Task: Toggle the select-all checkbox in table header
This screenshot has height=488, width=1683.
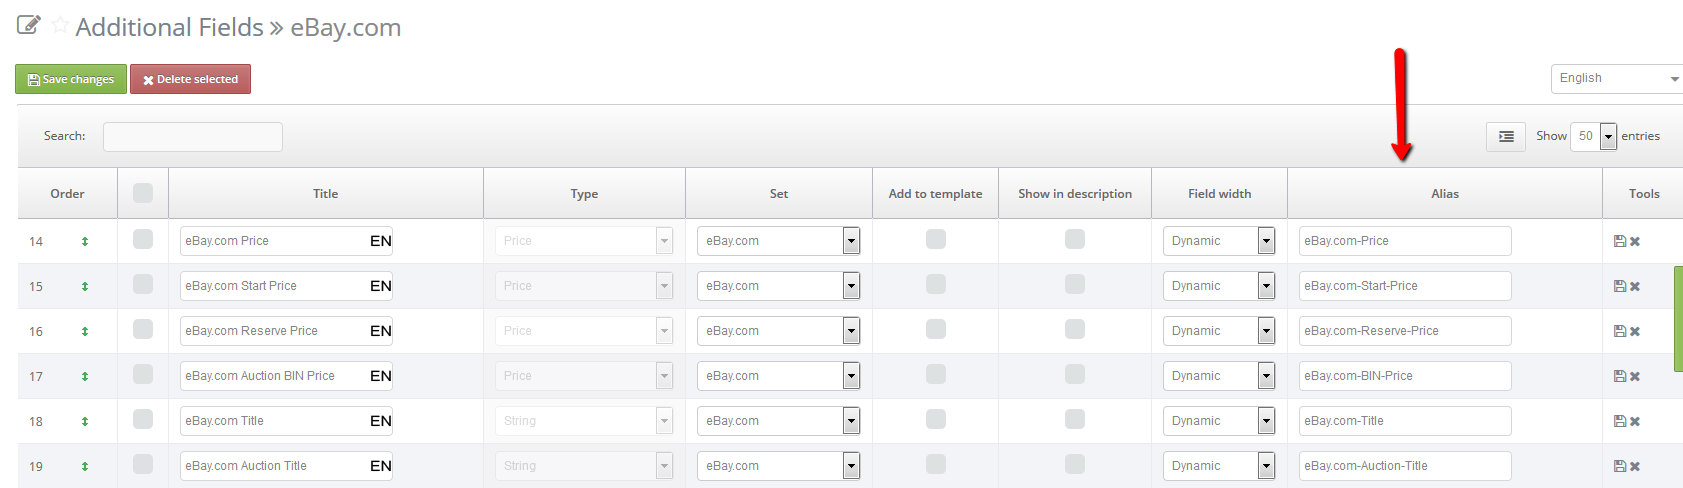Action: [143, 193]
